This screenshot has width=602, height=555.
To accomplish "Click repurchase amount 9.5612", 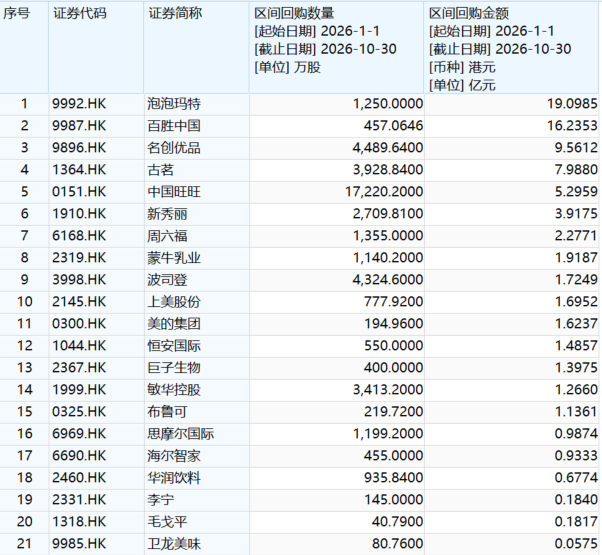I will click(x=576, y=148).
